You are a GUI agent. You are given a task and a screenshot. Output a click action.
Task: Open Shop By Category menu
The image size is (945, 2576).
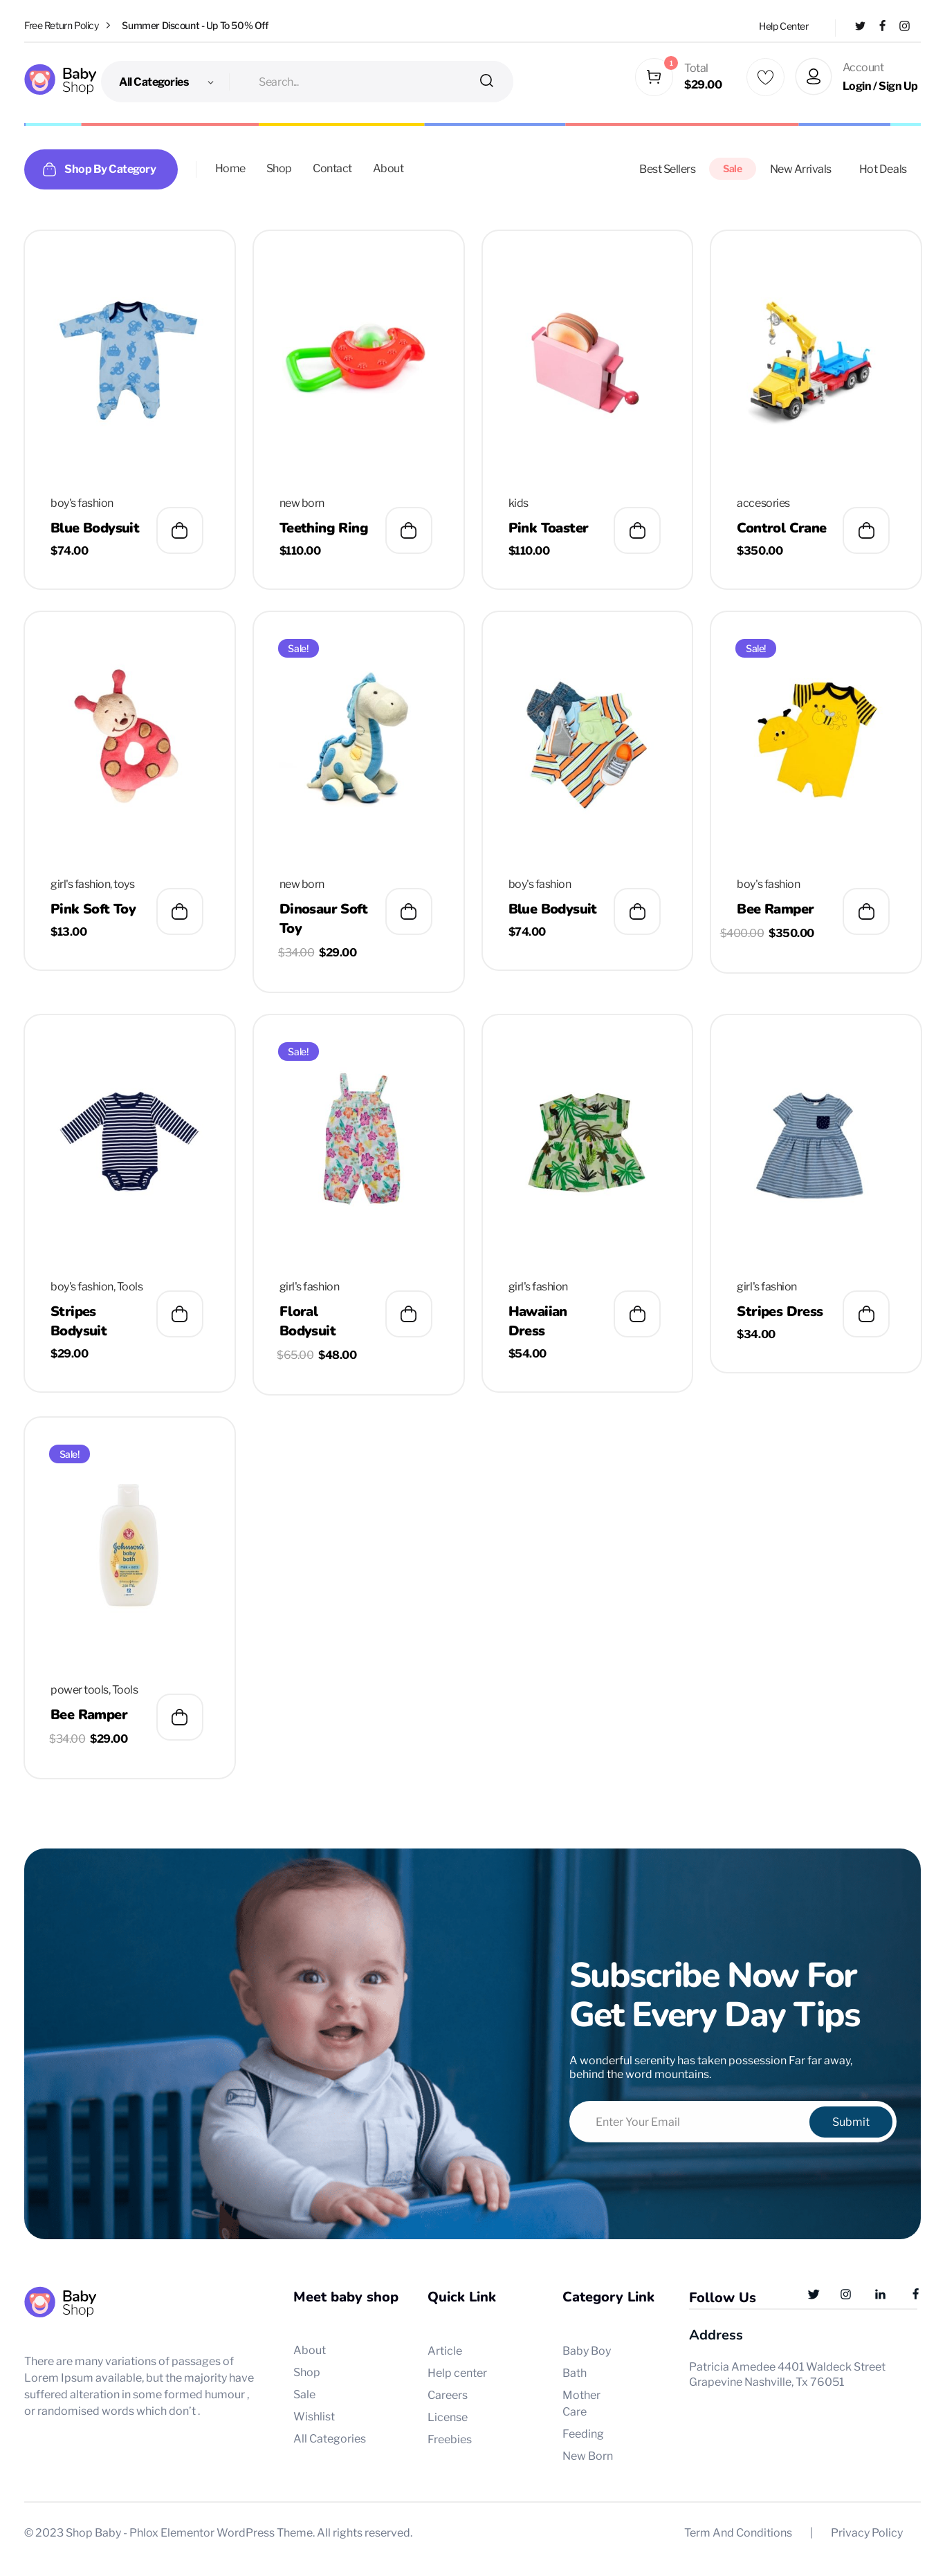[x=101, y=169]
